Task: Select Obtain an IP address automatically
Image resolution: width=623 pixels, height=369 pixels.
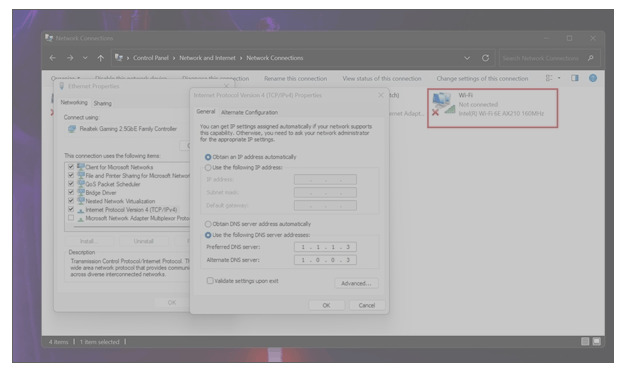Action: [x=208, y=157]
